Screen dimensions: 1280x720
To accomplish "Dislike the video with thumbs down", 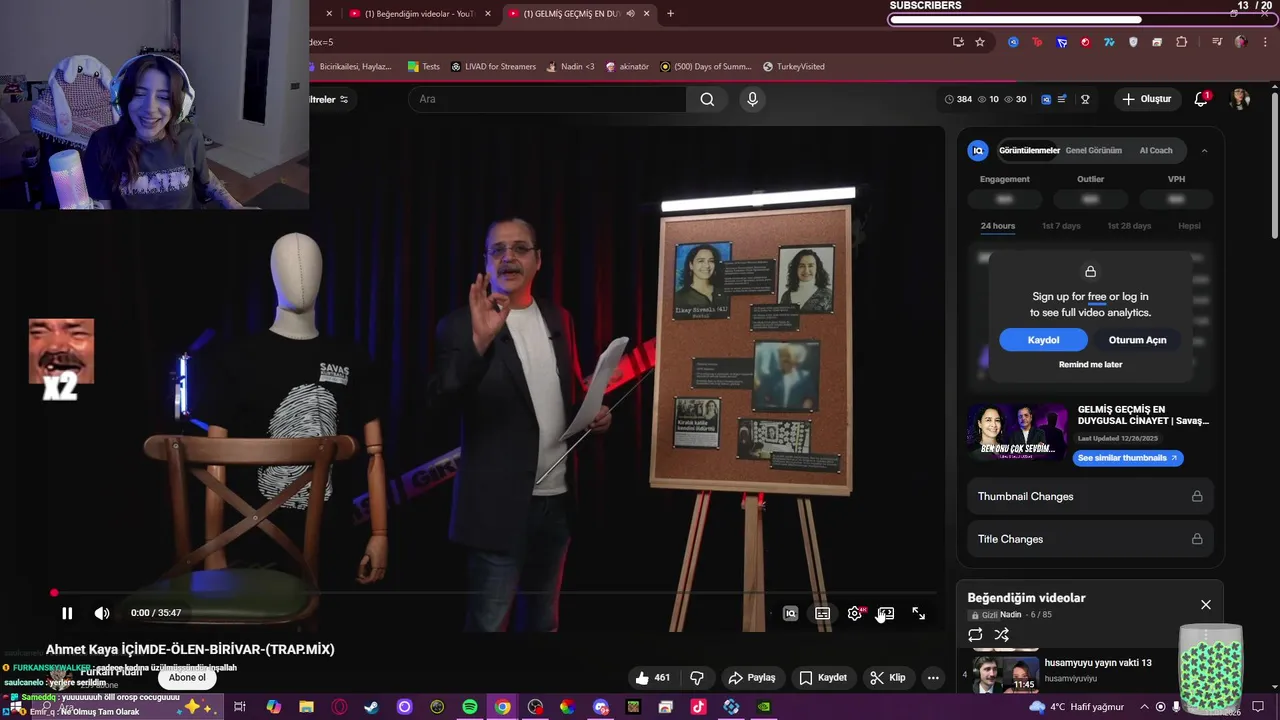I will click(697, 677).
